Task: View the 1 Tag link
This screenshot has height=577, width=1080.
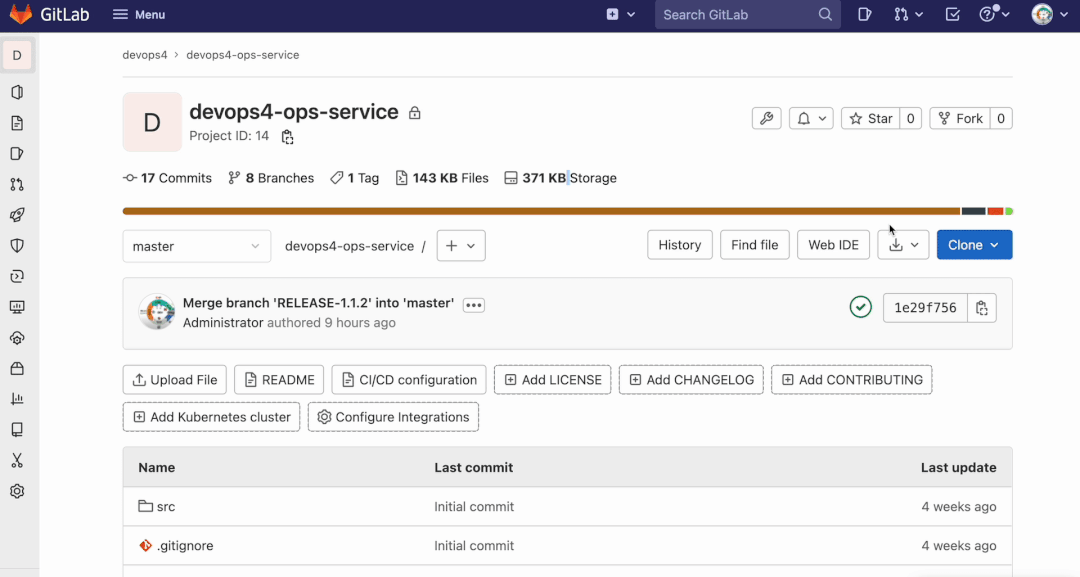Action: point(354,178)
